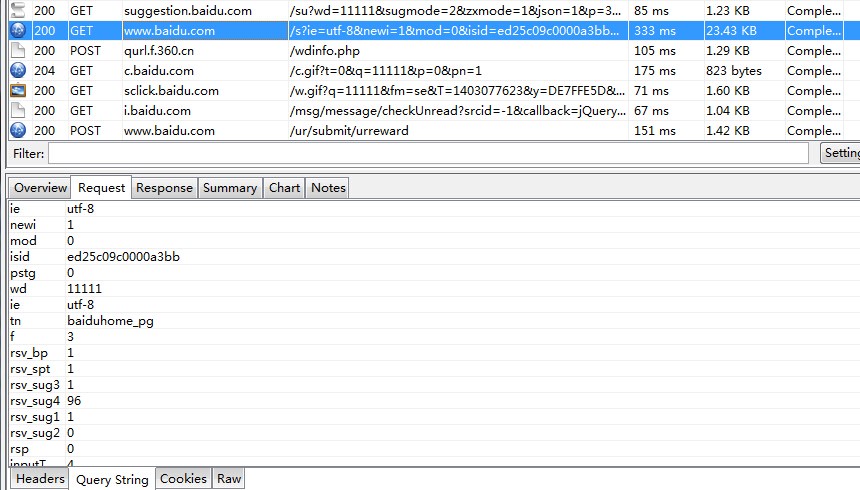Click the /ur/submit/urreward path cell
The width and height of the screenshot is (860, 490).
coord(459,131)
